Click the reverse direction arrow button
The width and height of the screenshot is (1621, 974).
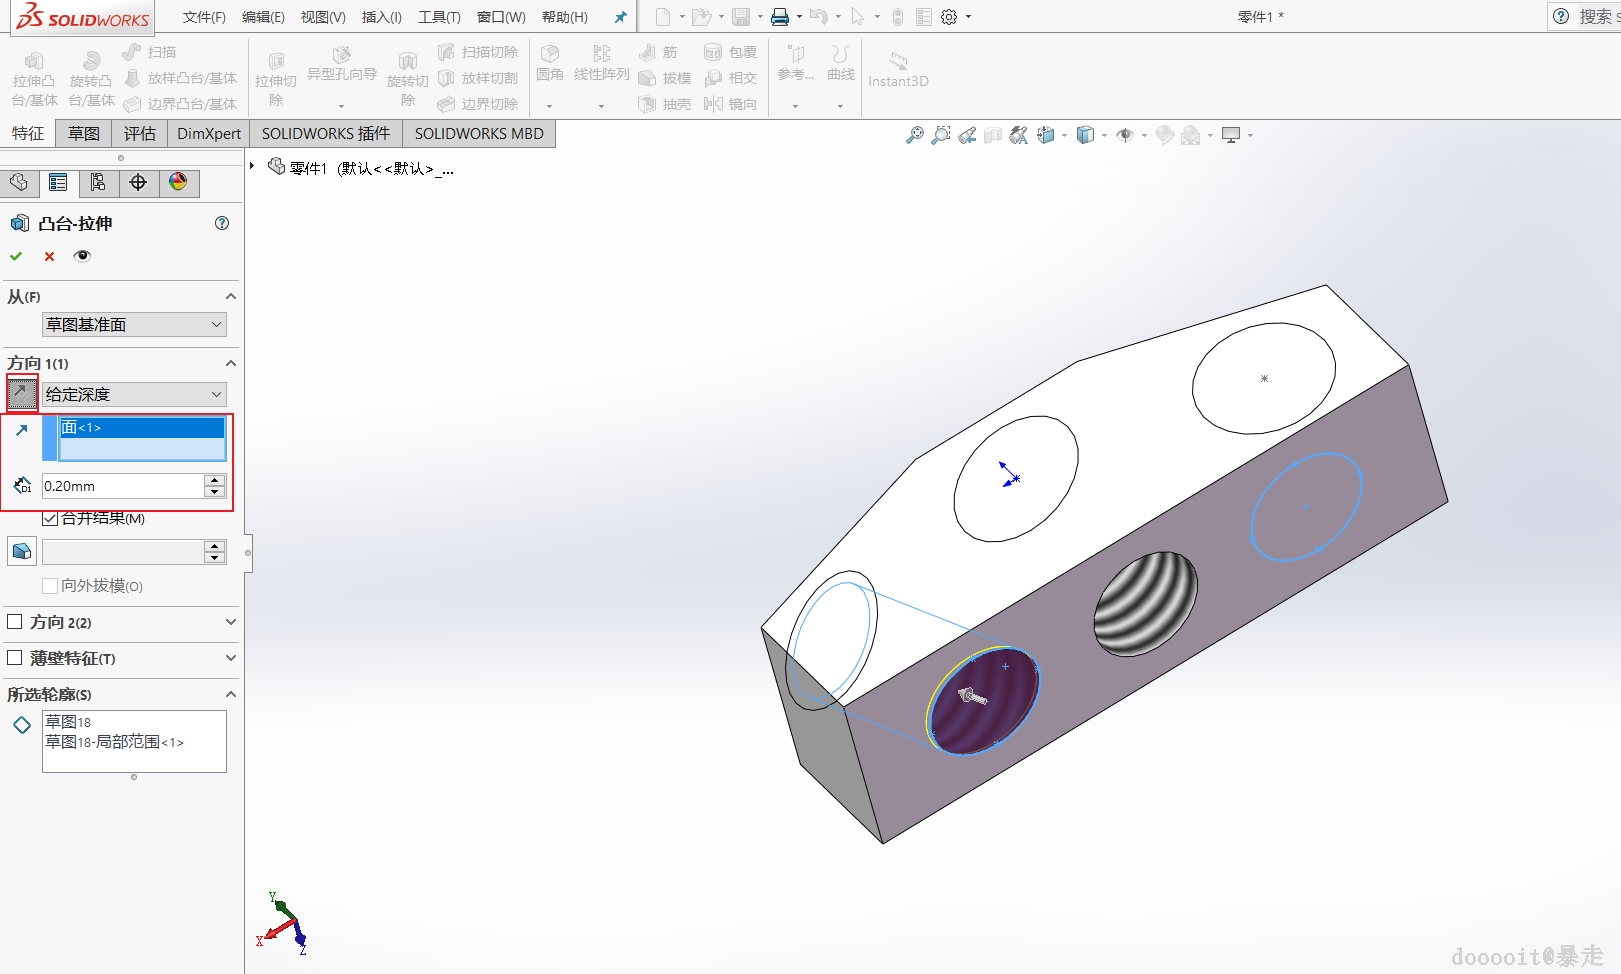22,394
